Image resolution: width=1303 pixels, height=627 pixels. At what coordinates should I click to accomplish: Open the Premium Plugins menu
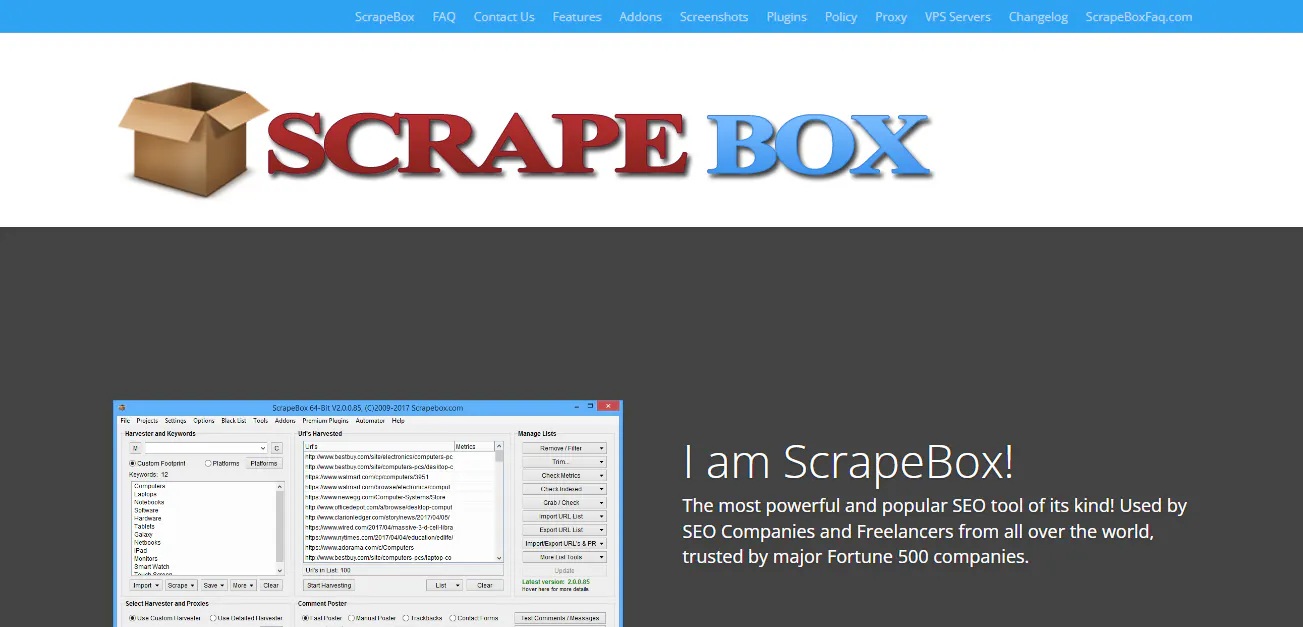click(x=325, y=421)
